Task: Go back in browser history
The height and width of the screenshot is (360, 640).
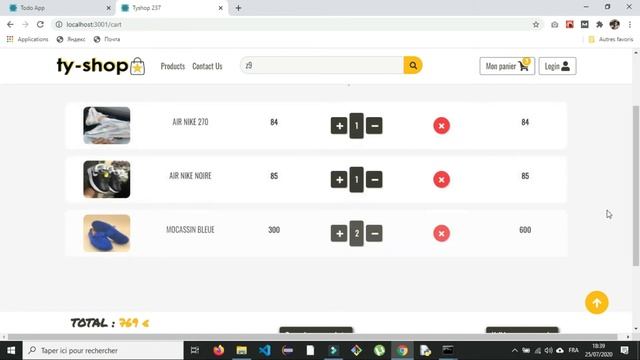Action: [x=10, y=24]
